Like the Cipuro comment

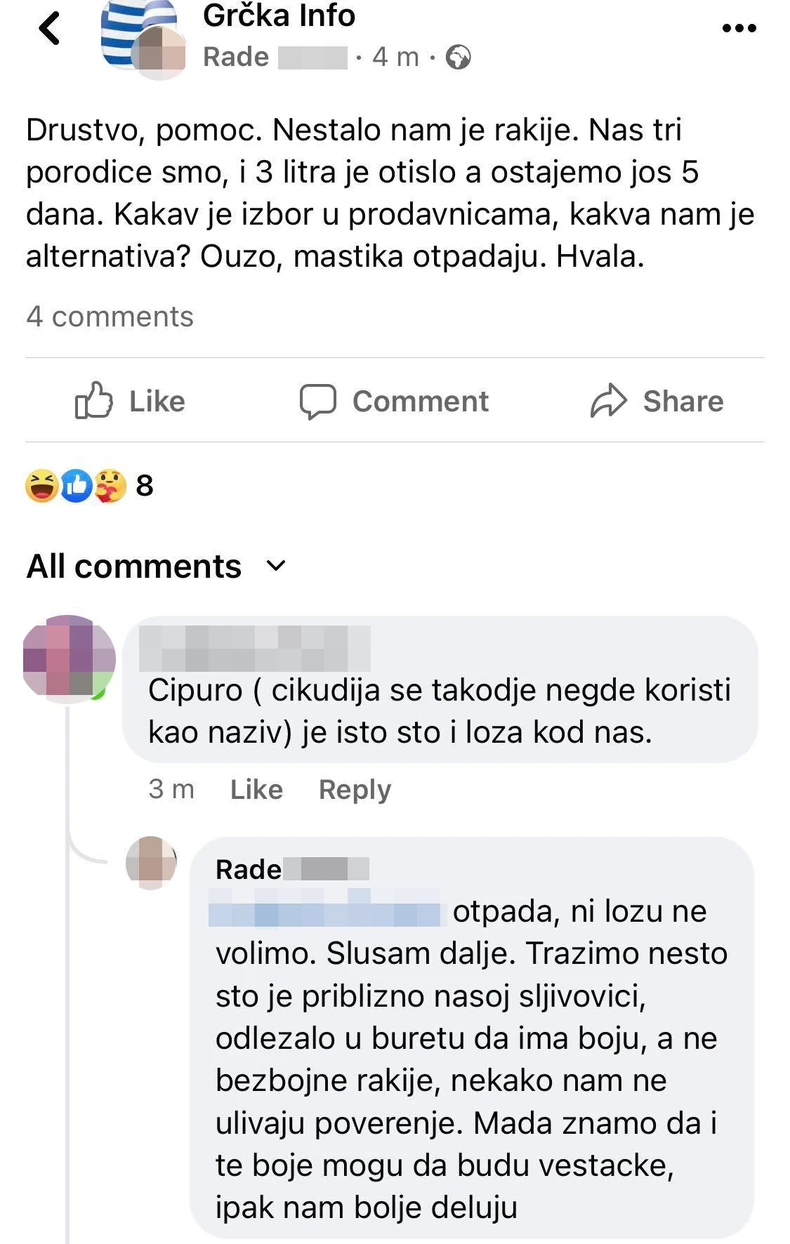pyautogui.click(x=256, y=789)
